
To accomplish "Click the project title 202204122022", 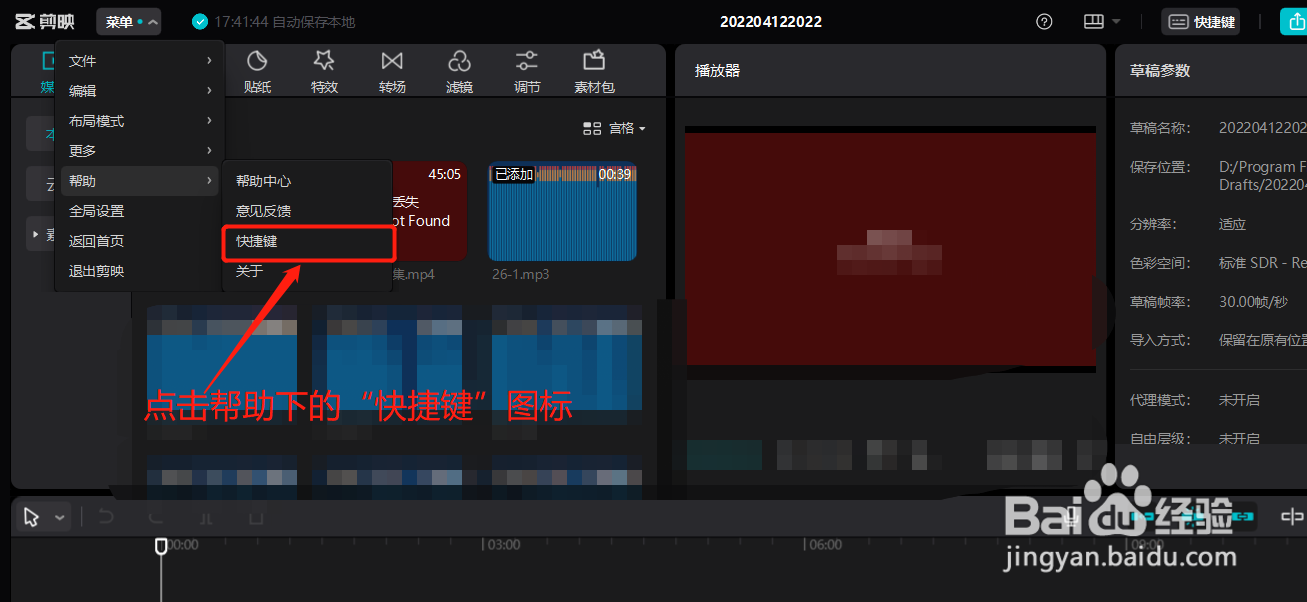I will tap(770, 22).
